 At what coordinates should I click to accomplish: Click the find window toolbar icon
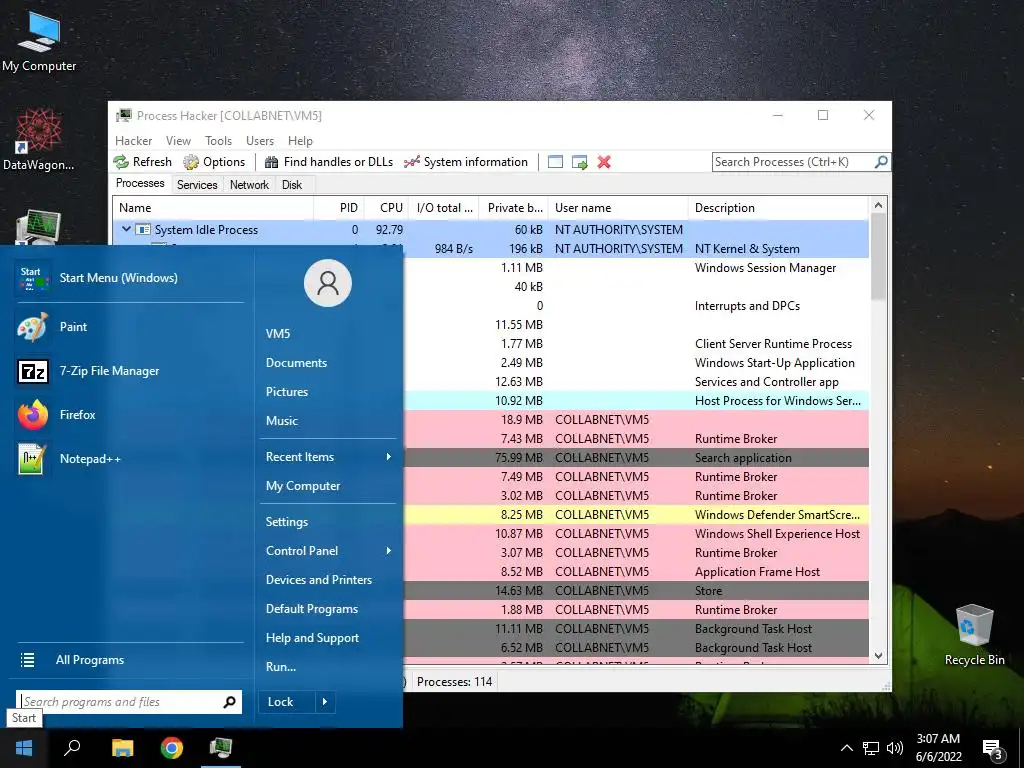(555, 162)
